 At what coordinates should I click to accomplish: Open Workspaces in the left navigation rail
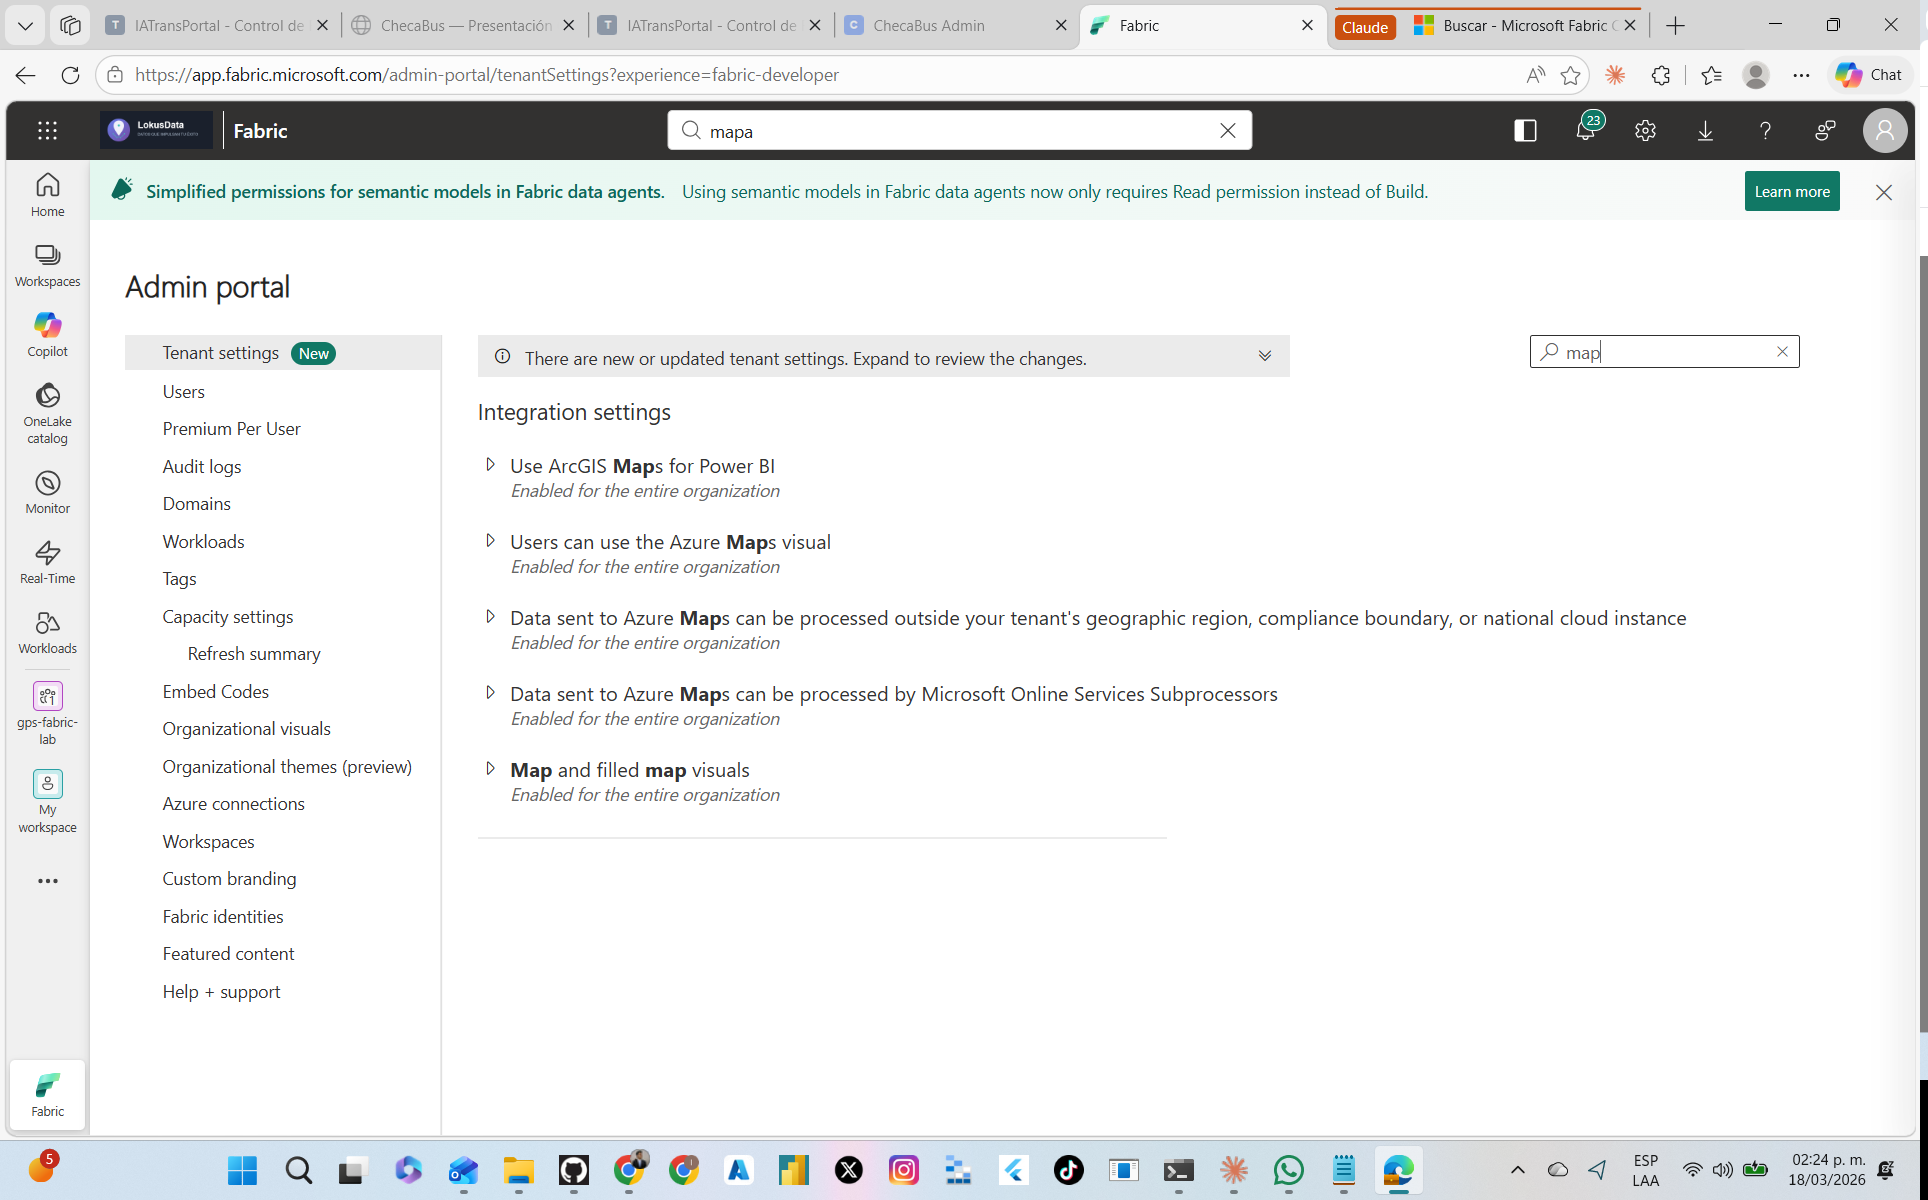(x=47, y=266)
